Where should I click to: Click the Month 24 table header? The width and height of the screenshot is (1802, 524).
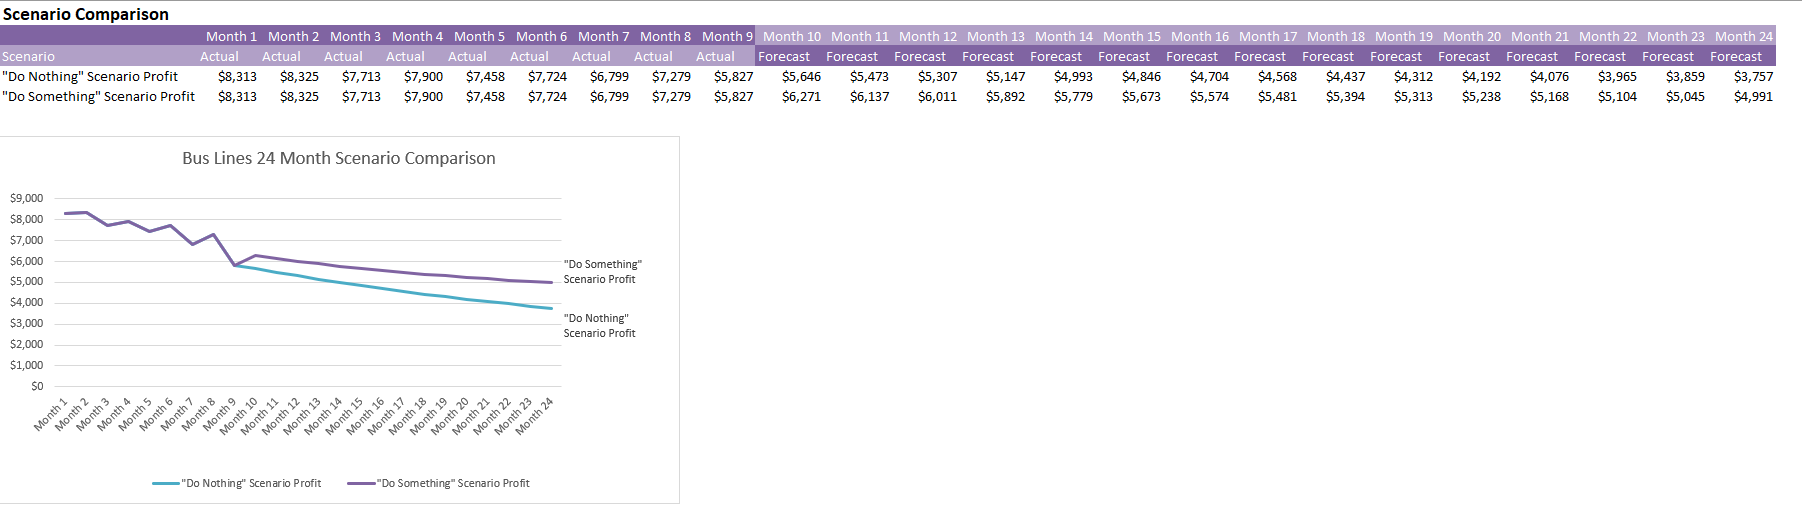(x=1744, y=37)
